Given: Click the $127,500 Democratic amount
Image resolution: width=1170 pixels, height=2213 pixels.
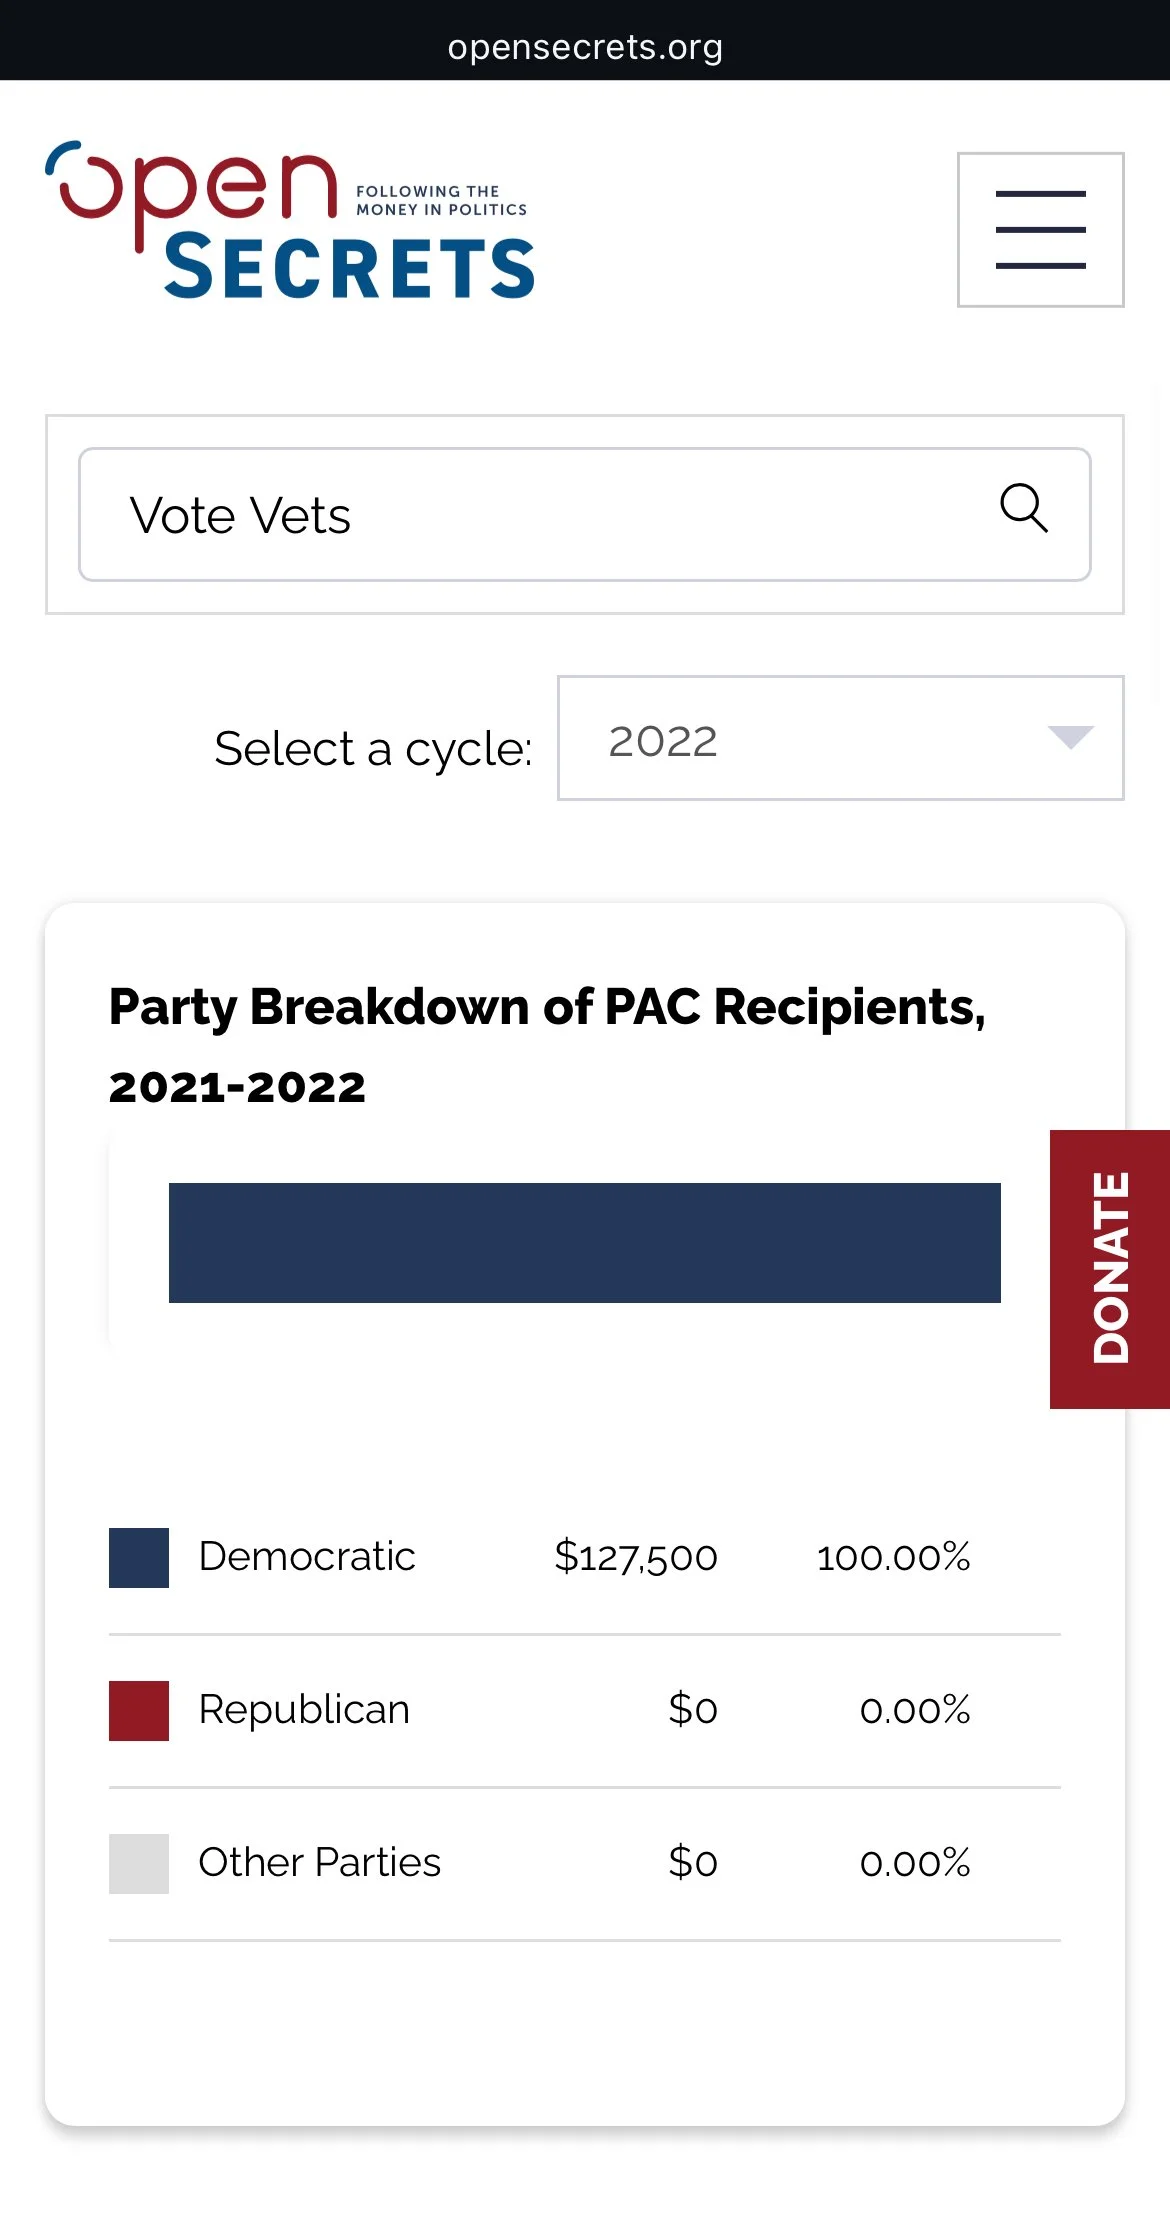Looking at the screenshot, I should [x=636, y=1557].
